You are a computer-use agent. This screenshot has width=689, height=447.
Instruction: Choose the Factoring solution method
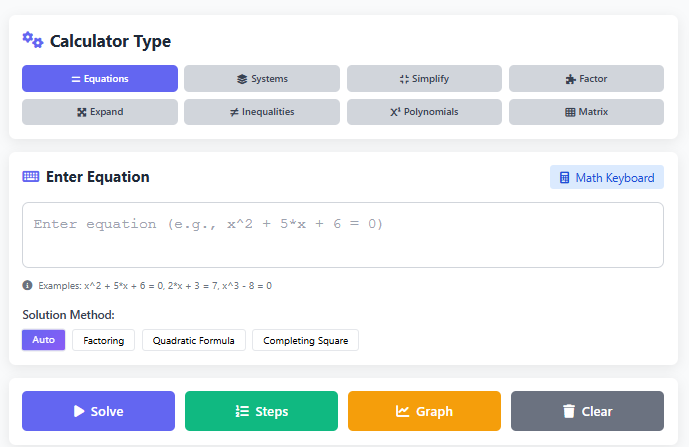103,341
